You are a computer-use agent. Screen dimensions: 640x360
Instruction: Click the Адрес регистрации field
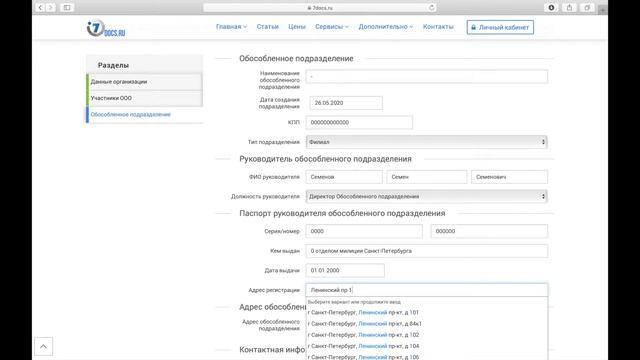[427, 290]
